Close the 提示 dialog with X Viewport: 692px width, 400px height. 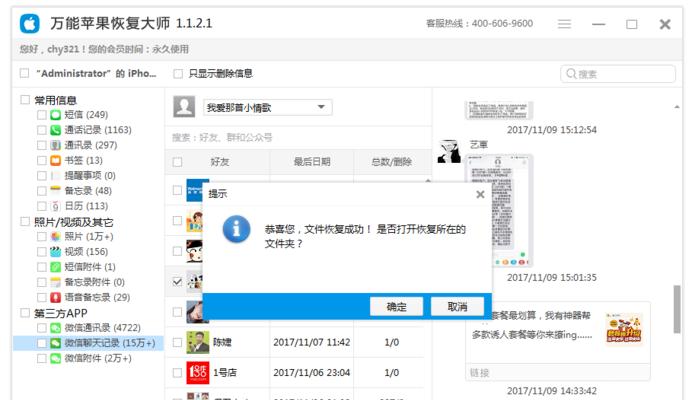[x=481, y=194]
